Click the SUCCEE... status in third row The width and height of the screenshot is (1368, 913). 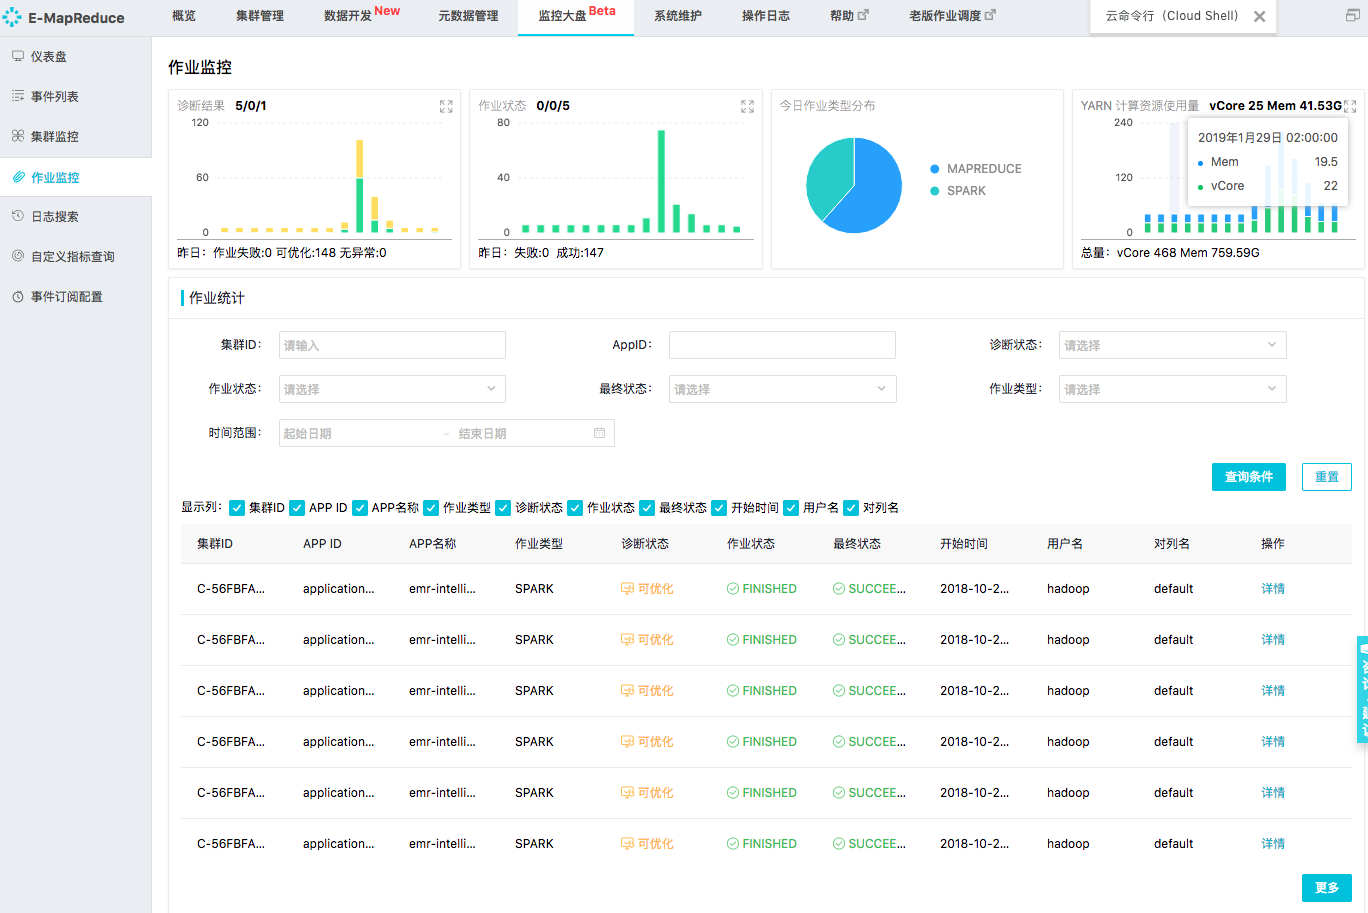(869, 691)
